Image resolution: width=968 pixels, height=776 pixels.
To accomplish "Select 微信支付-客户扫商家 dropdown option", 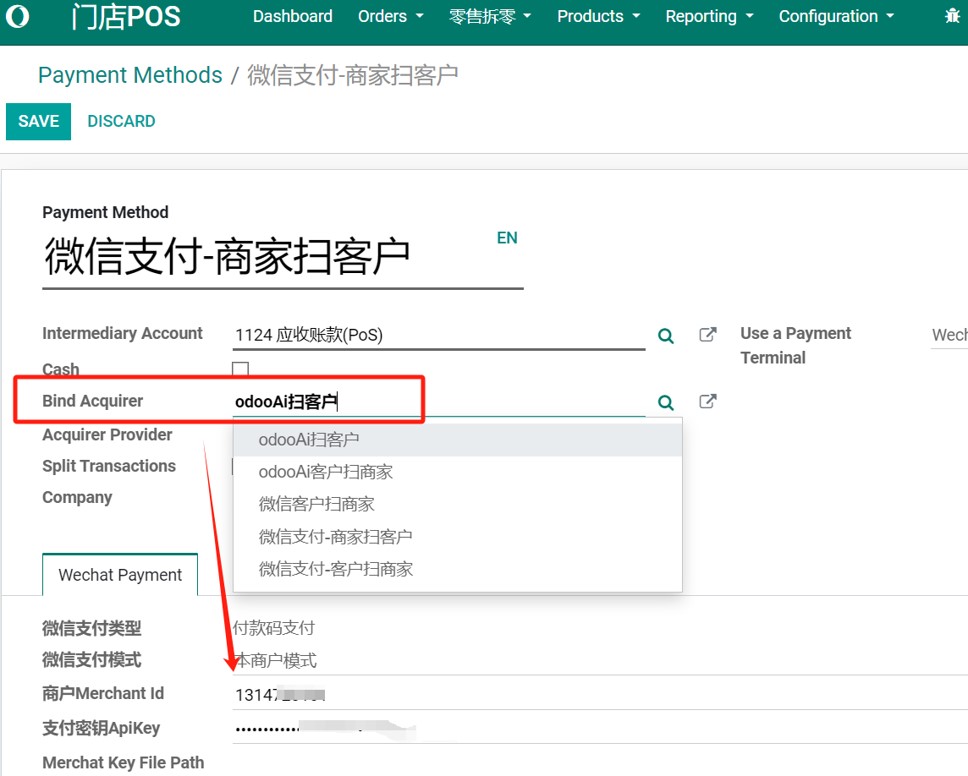I will coord(457,569).
